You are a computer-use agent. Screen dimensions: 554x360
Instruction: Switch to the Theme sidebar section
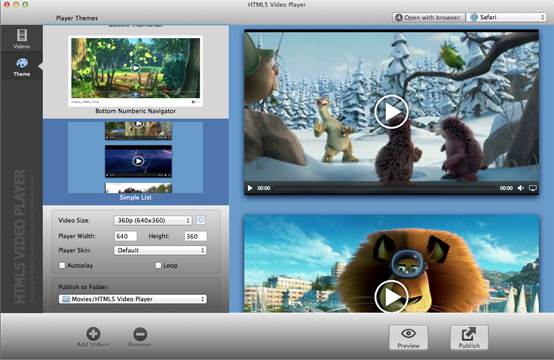coord(22,67)
